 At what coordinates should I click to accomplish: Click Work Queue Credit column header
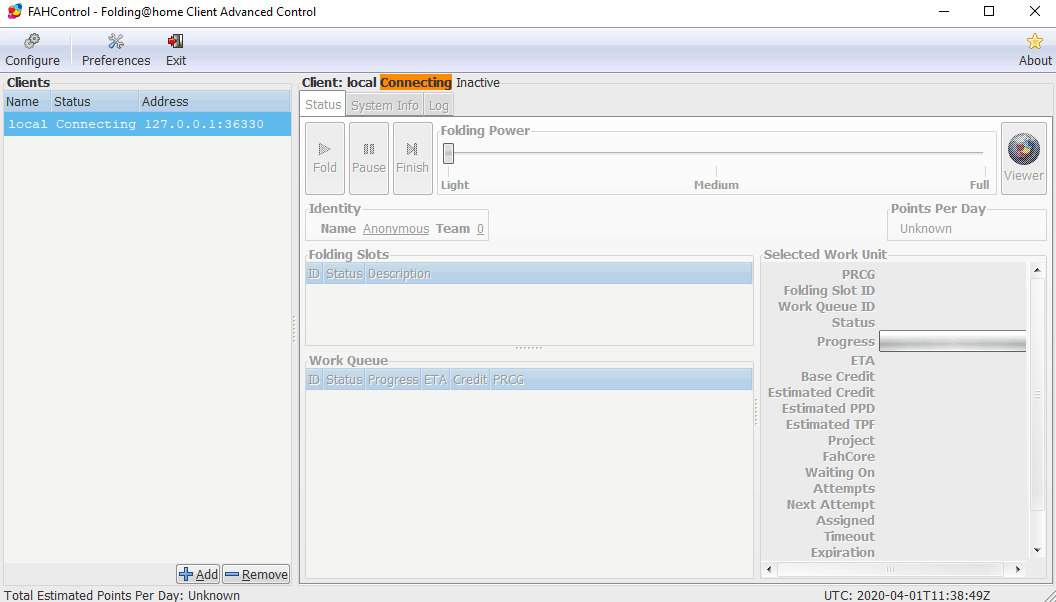click(x=469, y=380)
